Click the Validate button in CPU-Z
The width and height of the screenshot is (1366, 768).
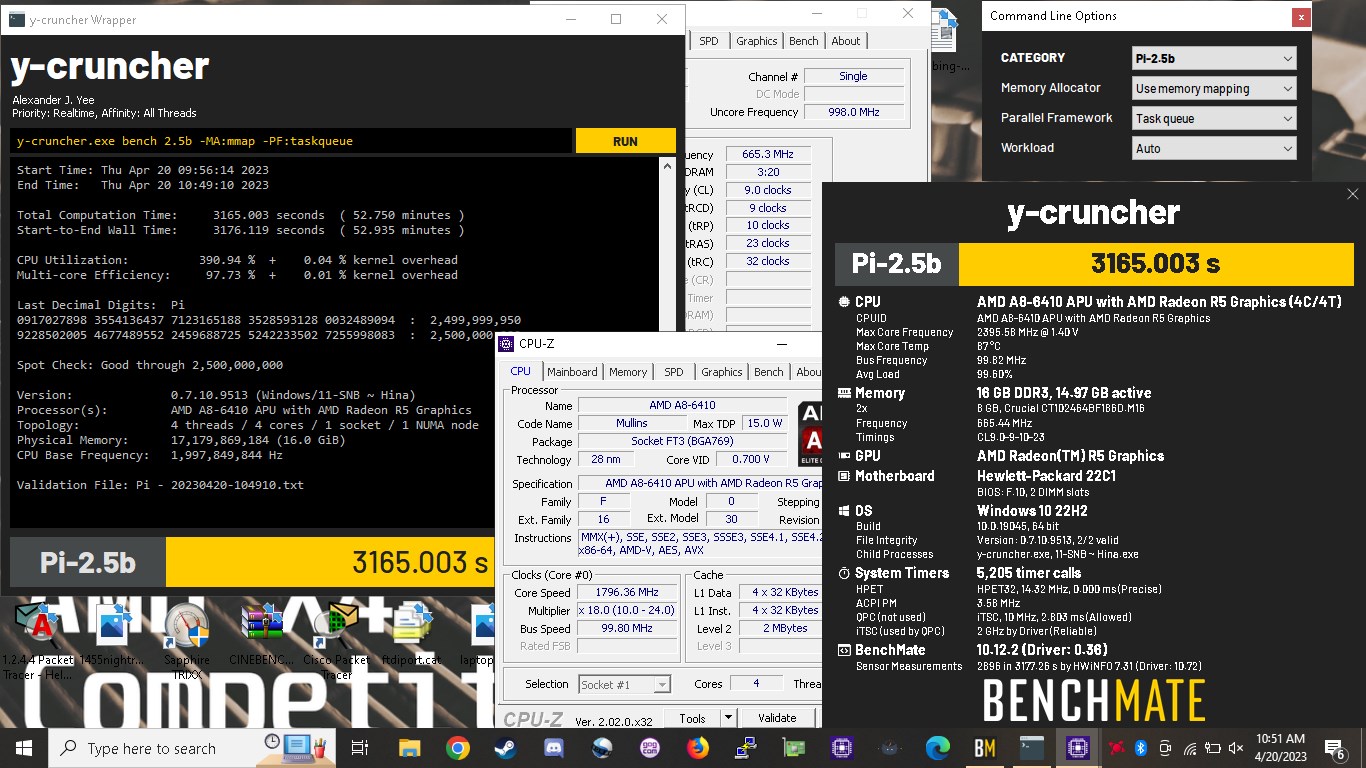tap(777, 718)
